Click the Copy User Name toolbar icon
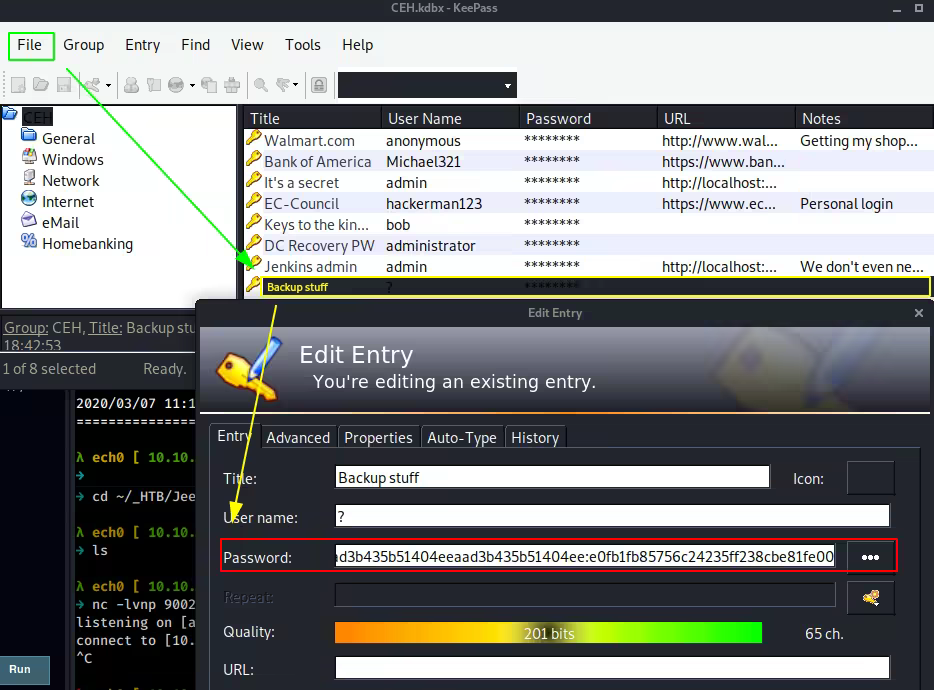Screen dimensions: 934x690 131,85
